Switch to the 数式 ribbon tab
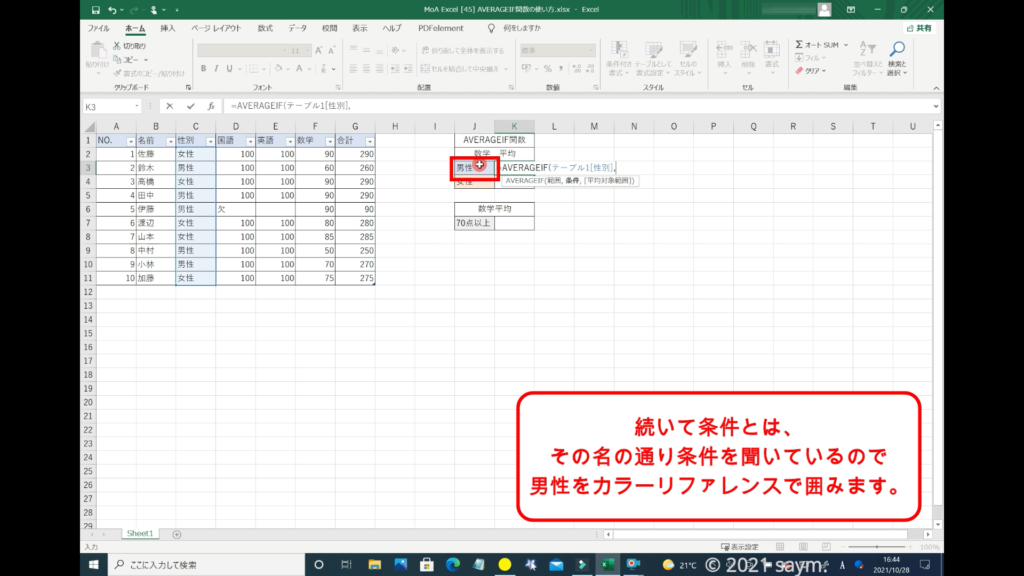Image resolution: width=1024 pixels, height=576 pixels. [265, 28]
